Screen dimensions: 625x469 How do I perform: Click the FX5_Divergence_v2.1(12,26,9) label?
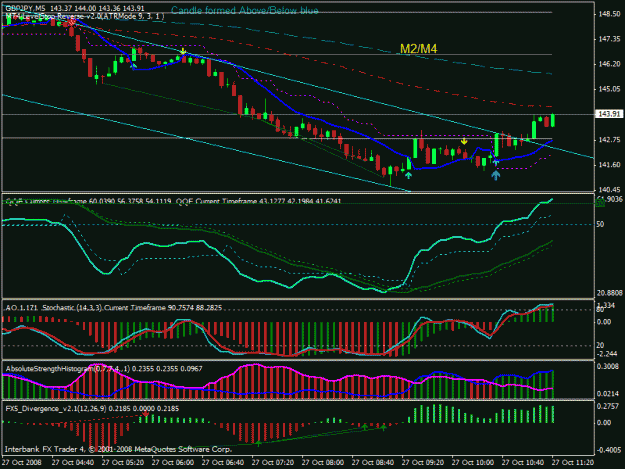(x=92, y=408)
